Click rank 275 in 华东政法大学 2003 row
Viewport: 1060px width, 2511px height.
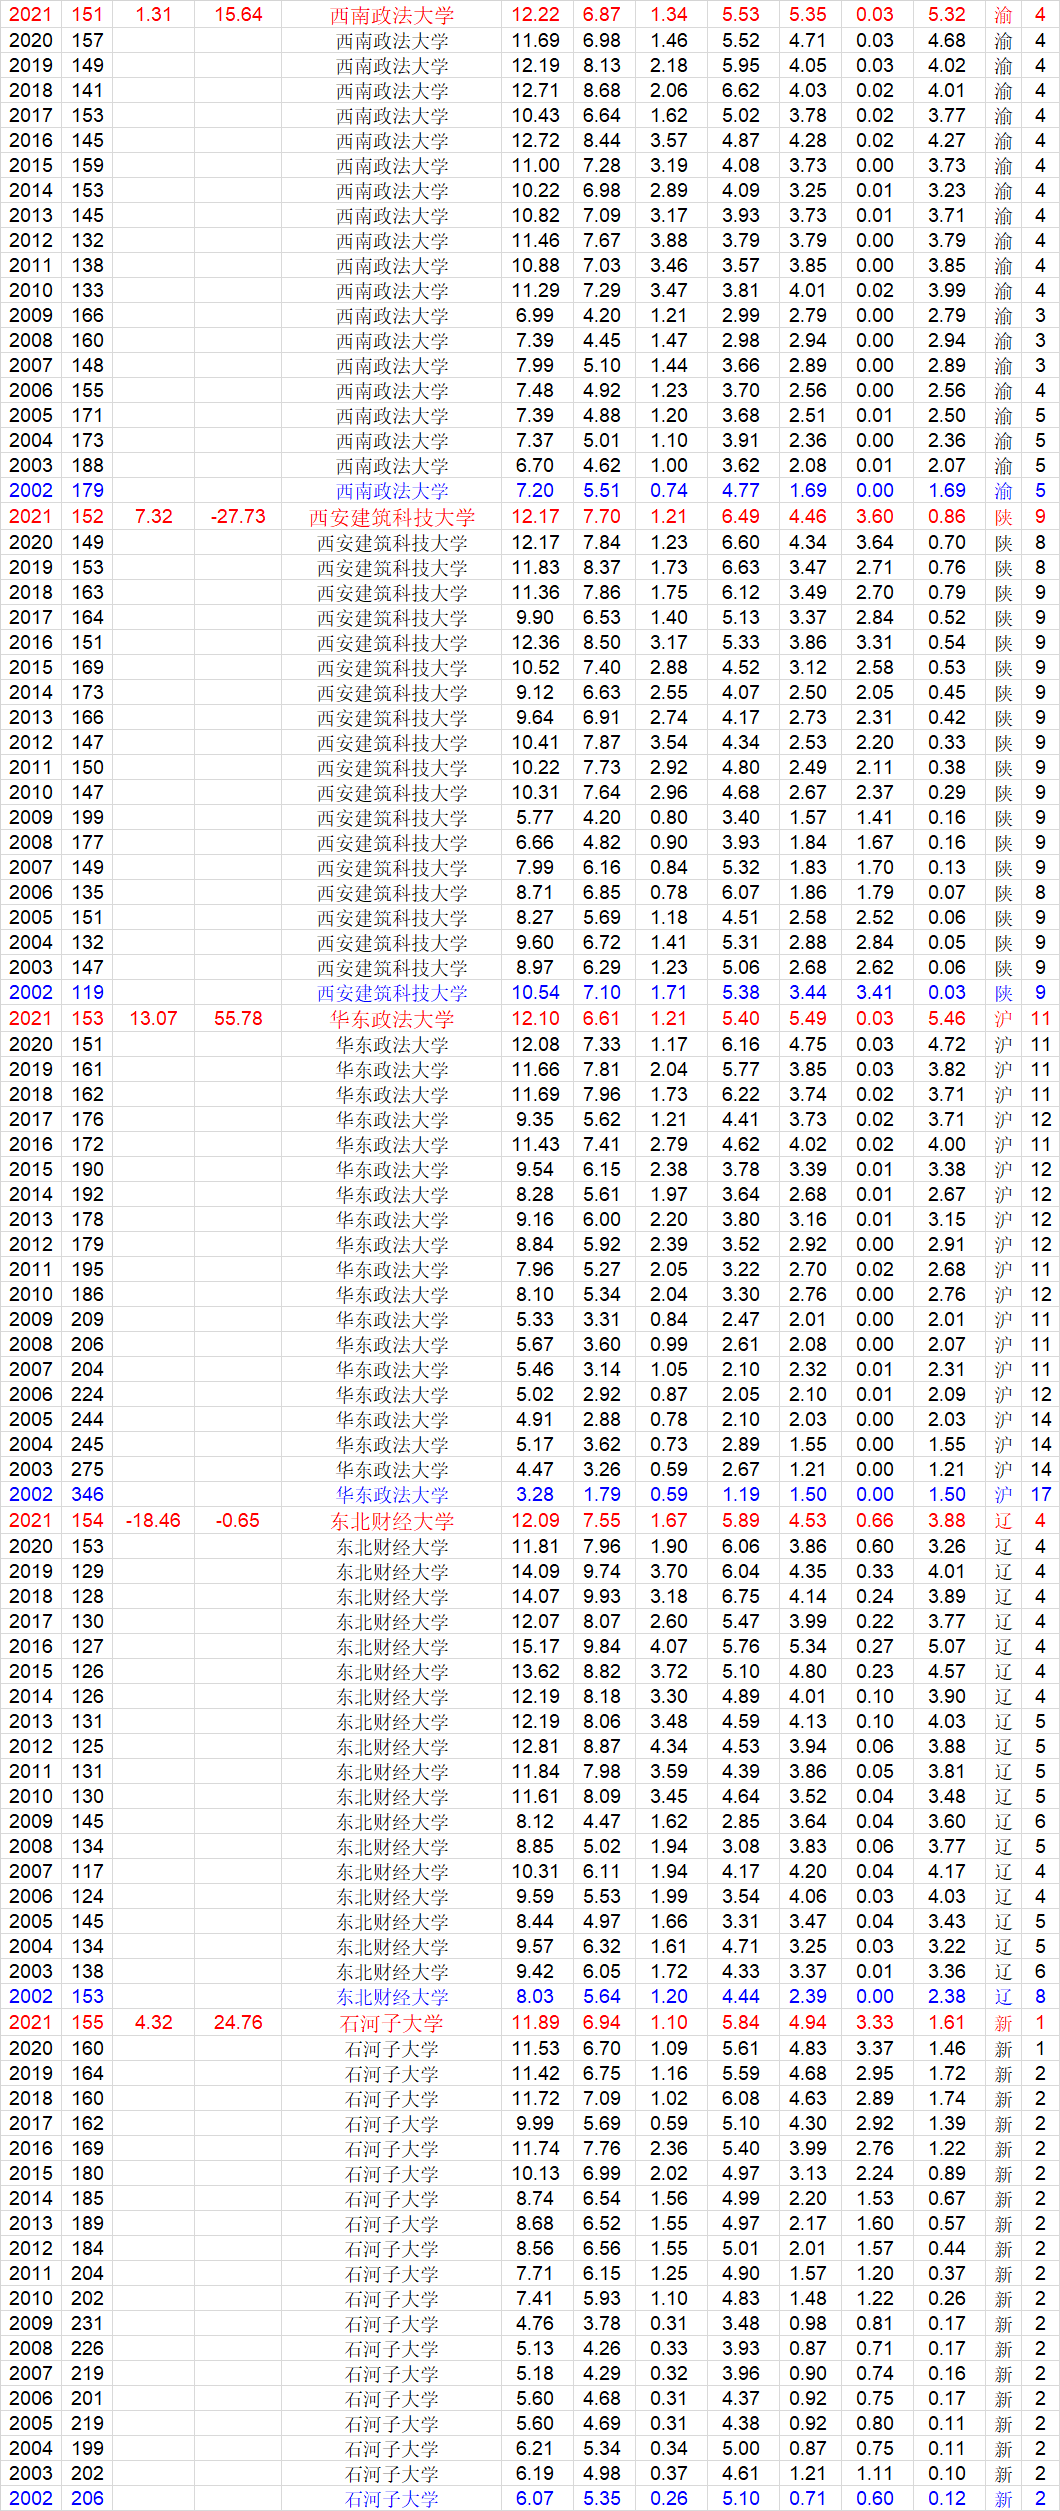tap(87, 1470)
